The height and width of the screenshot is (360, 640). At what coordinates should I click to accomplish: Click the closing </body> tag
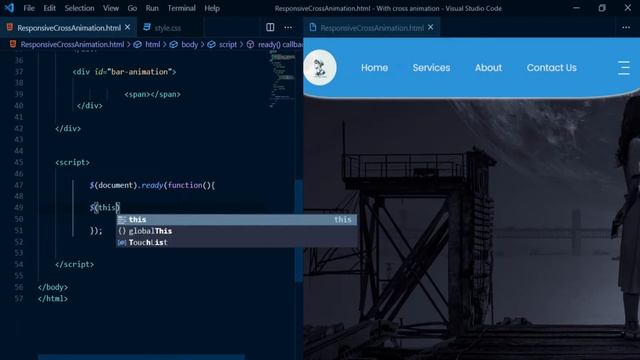click(x=53, y=287)
